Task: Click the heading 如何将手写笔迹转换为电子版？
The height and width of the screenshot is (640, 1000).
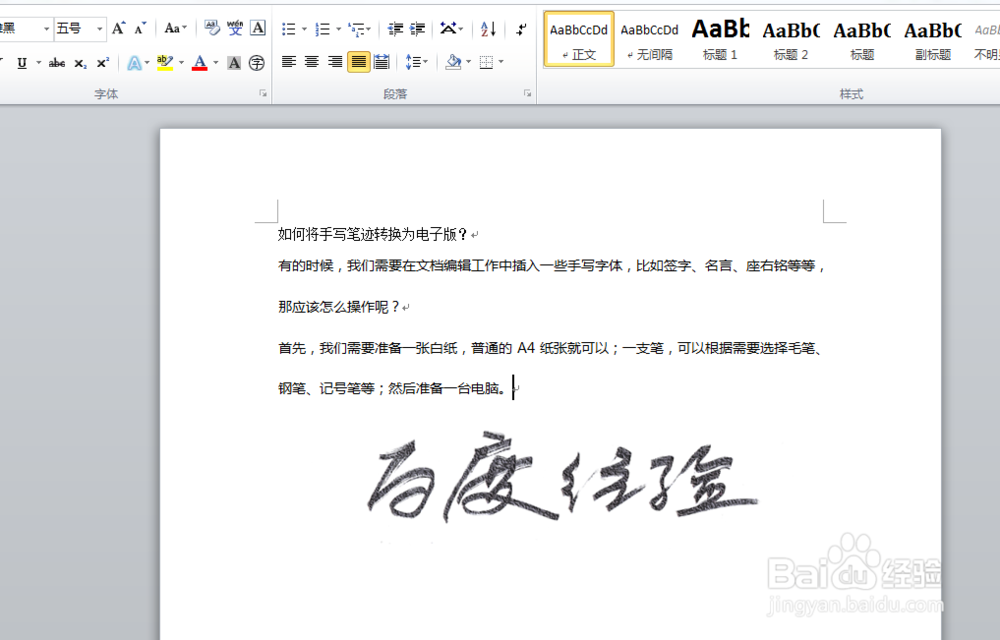Action: 373,235
